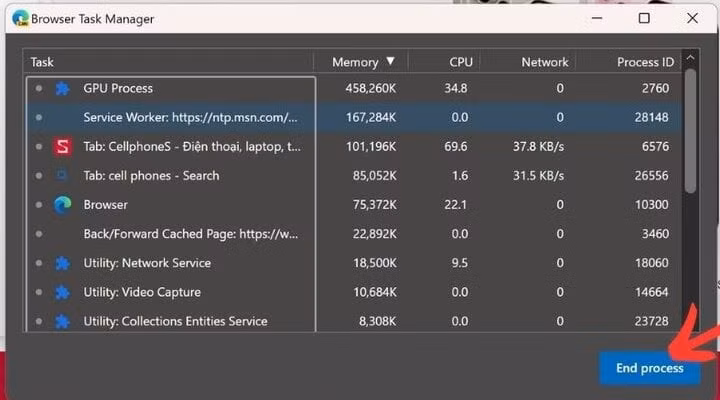Click the 22,892K memory value
The height and width of the screenshot is (400, 720).
pos(374,234)
